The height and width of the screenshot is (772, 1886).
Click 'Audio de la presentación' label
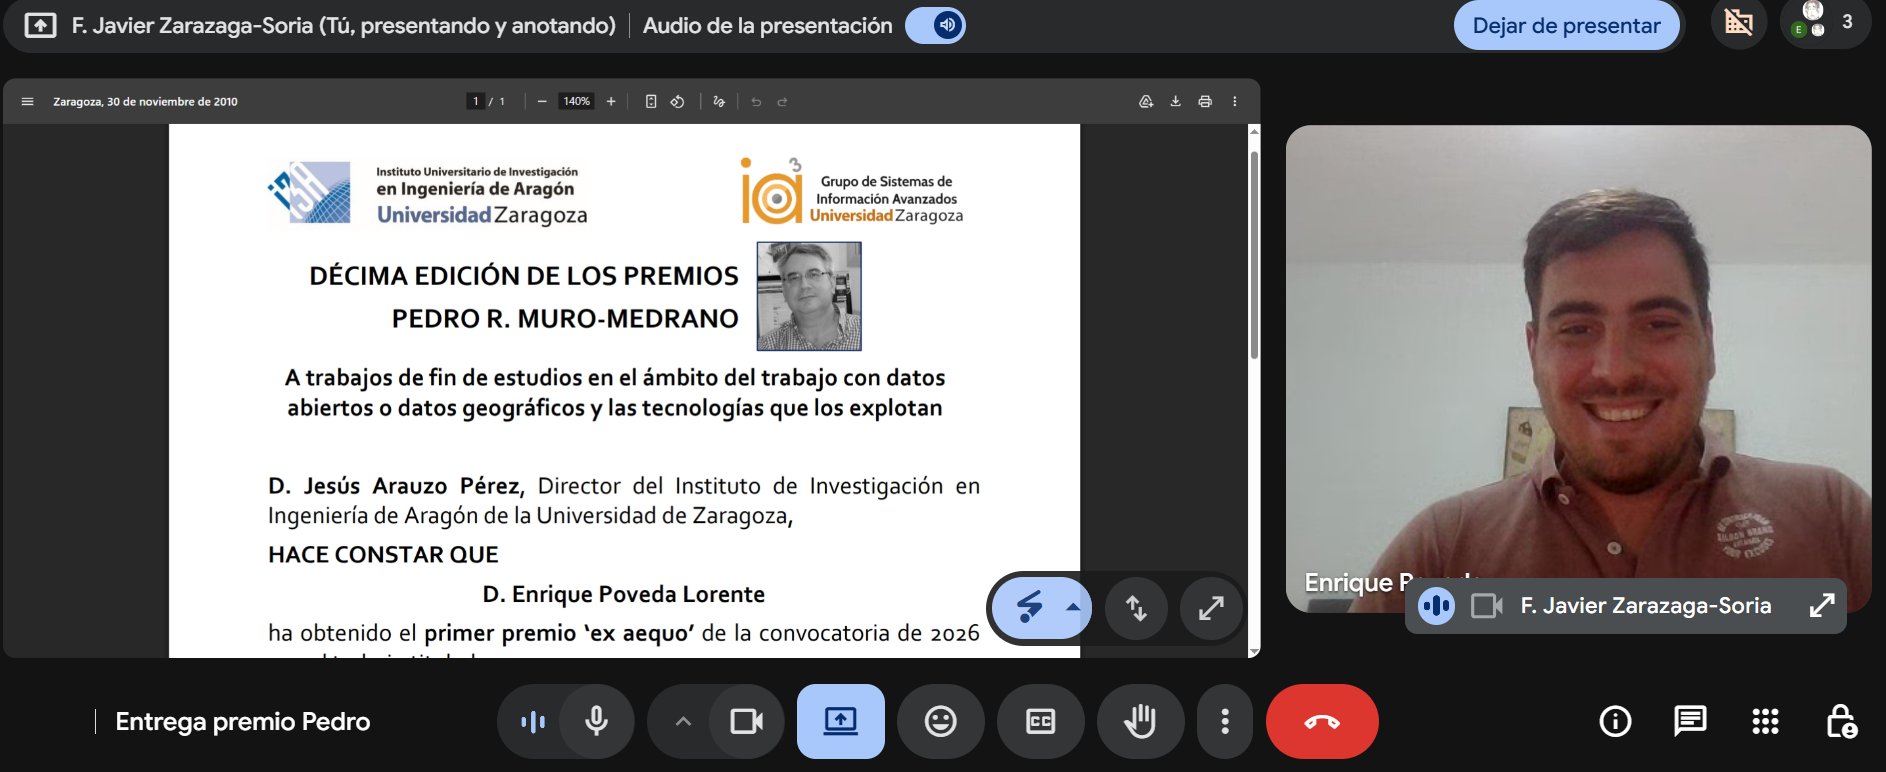click(768, 25)
